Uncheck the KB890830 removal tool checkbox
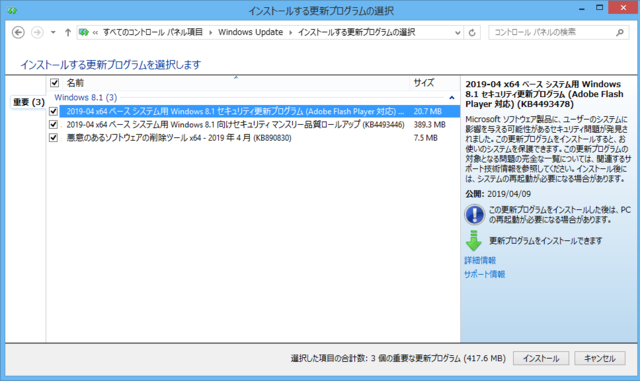The height and width of the screenshot is (381, 640). point(53,138)
